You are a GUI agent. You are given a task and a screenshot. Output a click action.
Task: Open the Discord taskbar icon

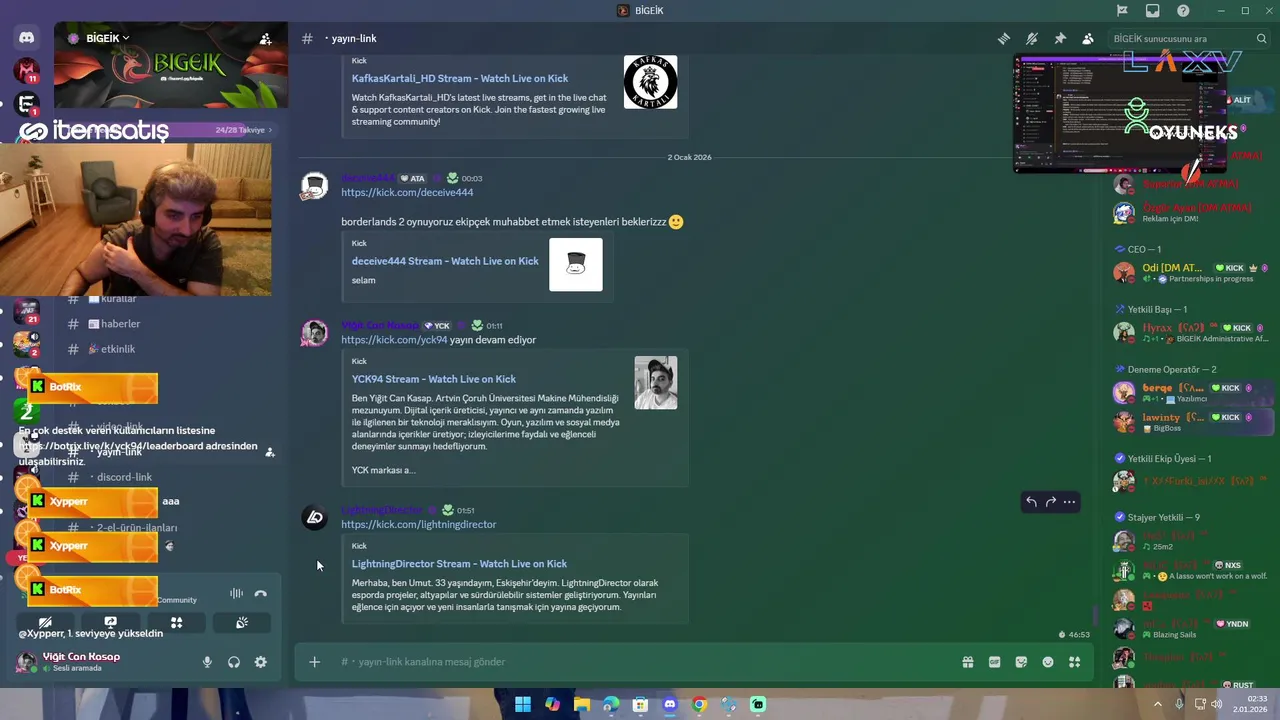coord(670,704)
